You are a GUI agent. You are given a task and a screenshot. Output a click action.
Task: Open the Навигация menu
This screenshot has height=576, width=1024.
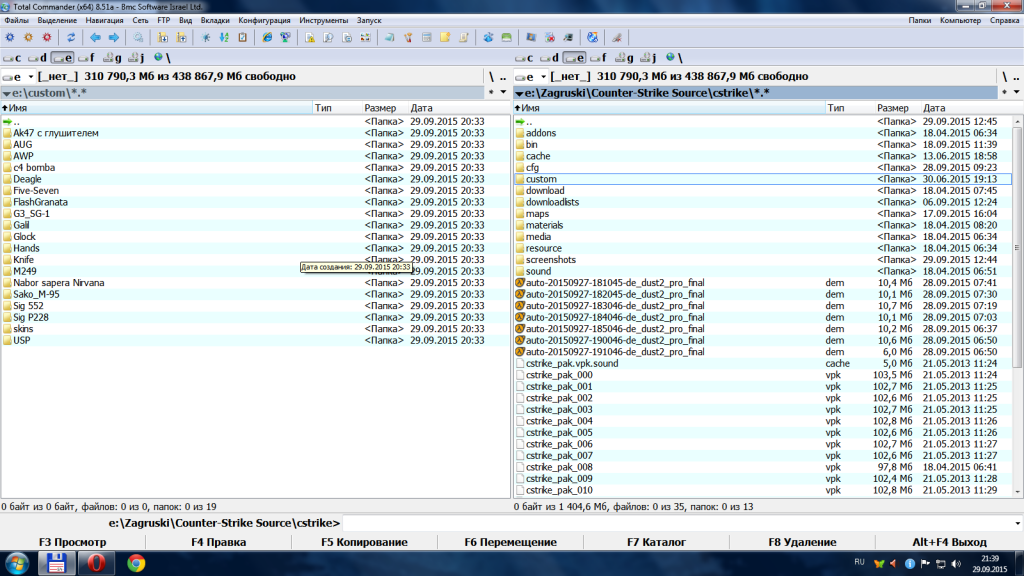tap(104, 20)
